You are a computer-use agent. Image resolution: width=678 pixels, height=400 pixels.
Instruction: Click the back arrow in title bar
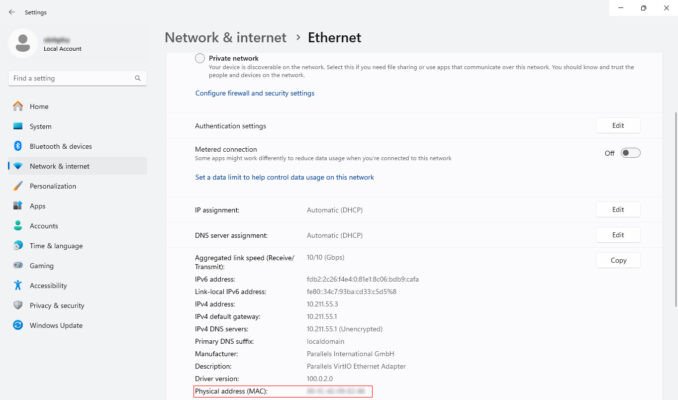tap(11, 13)
